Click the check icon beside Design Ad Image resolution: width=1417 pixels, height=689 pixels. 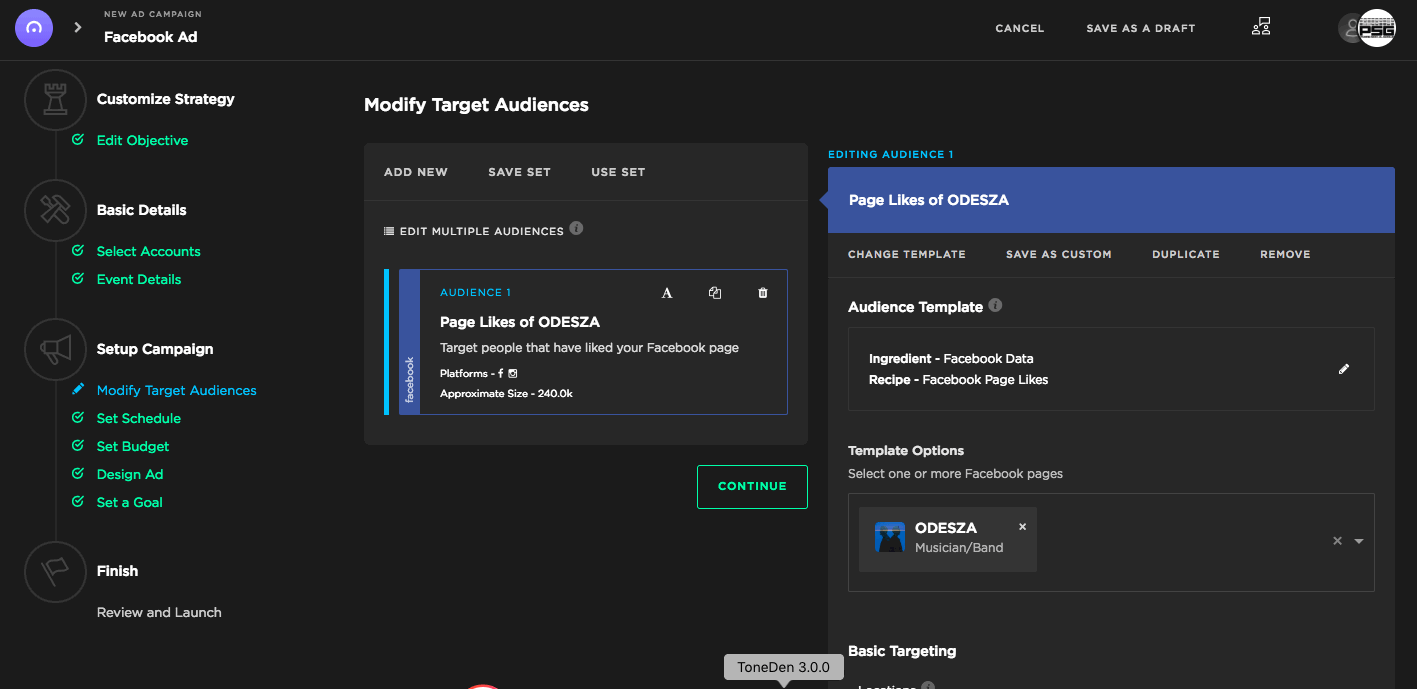coord(78,474)
